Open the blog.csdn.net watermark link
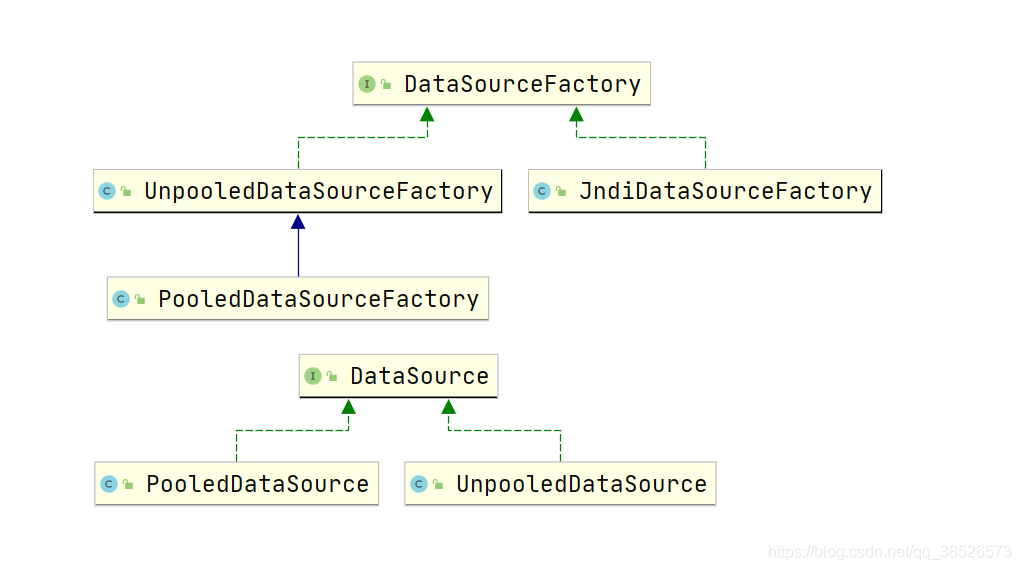The height and width of the screenshot is (570, 1021). pos(889,551)
